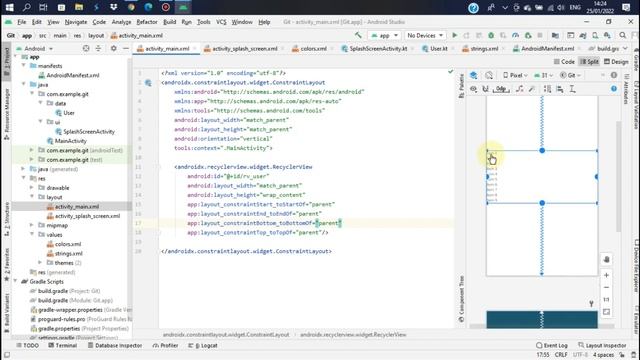Image resolution: width=640 pixels, height=360 pixels.
Task: Open the Build menu
Action: point(169,22)
